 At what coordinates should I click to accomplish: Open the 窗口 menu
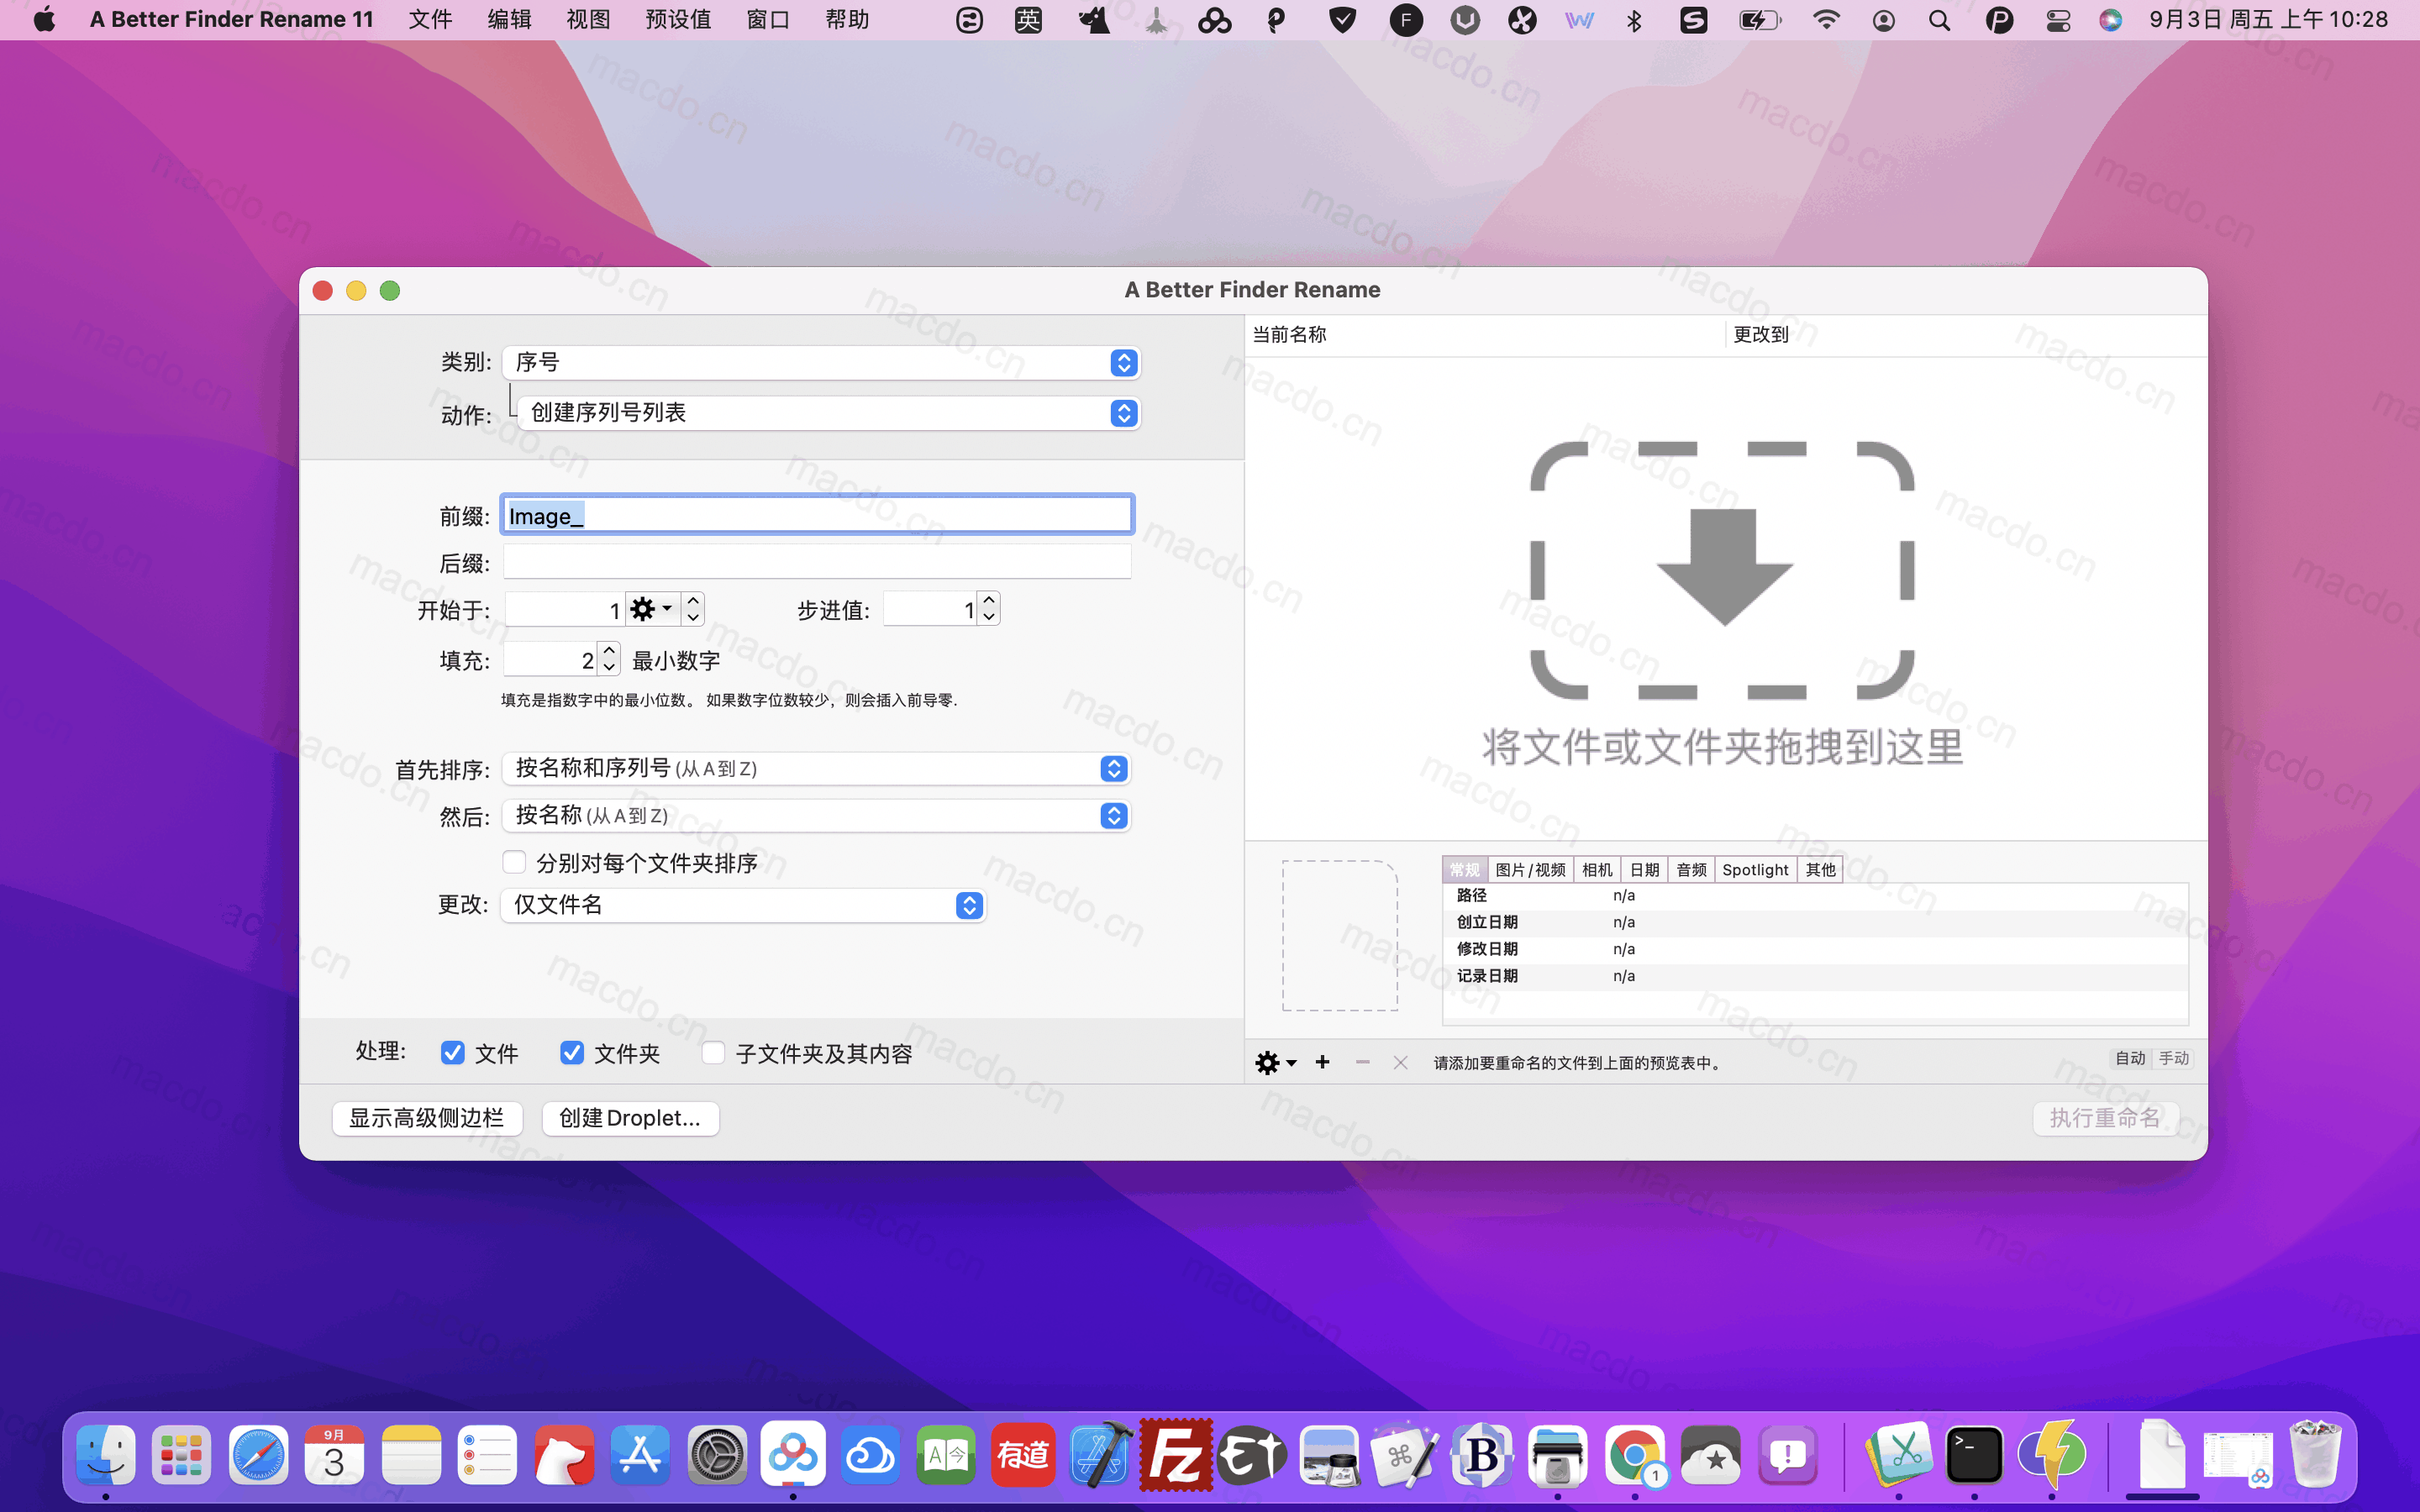tap(768, 20)
